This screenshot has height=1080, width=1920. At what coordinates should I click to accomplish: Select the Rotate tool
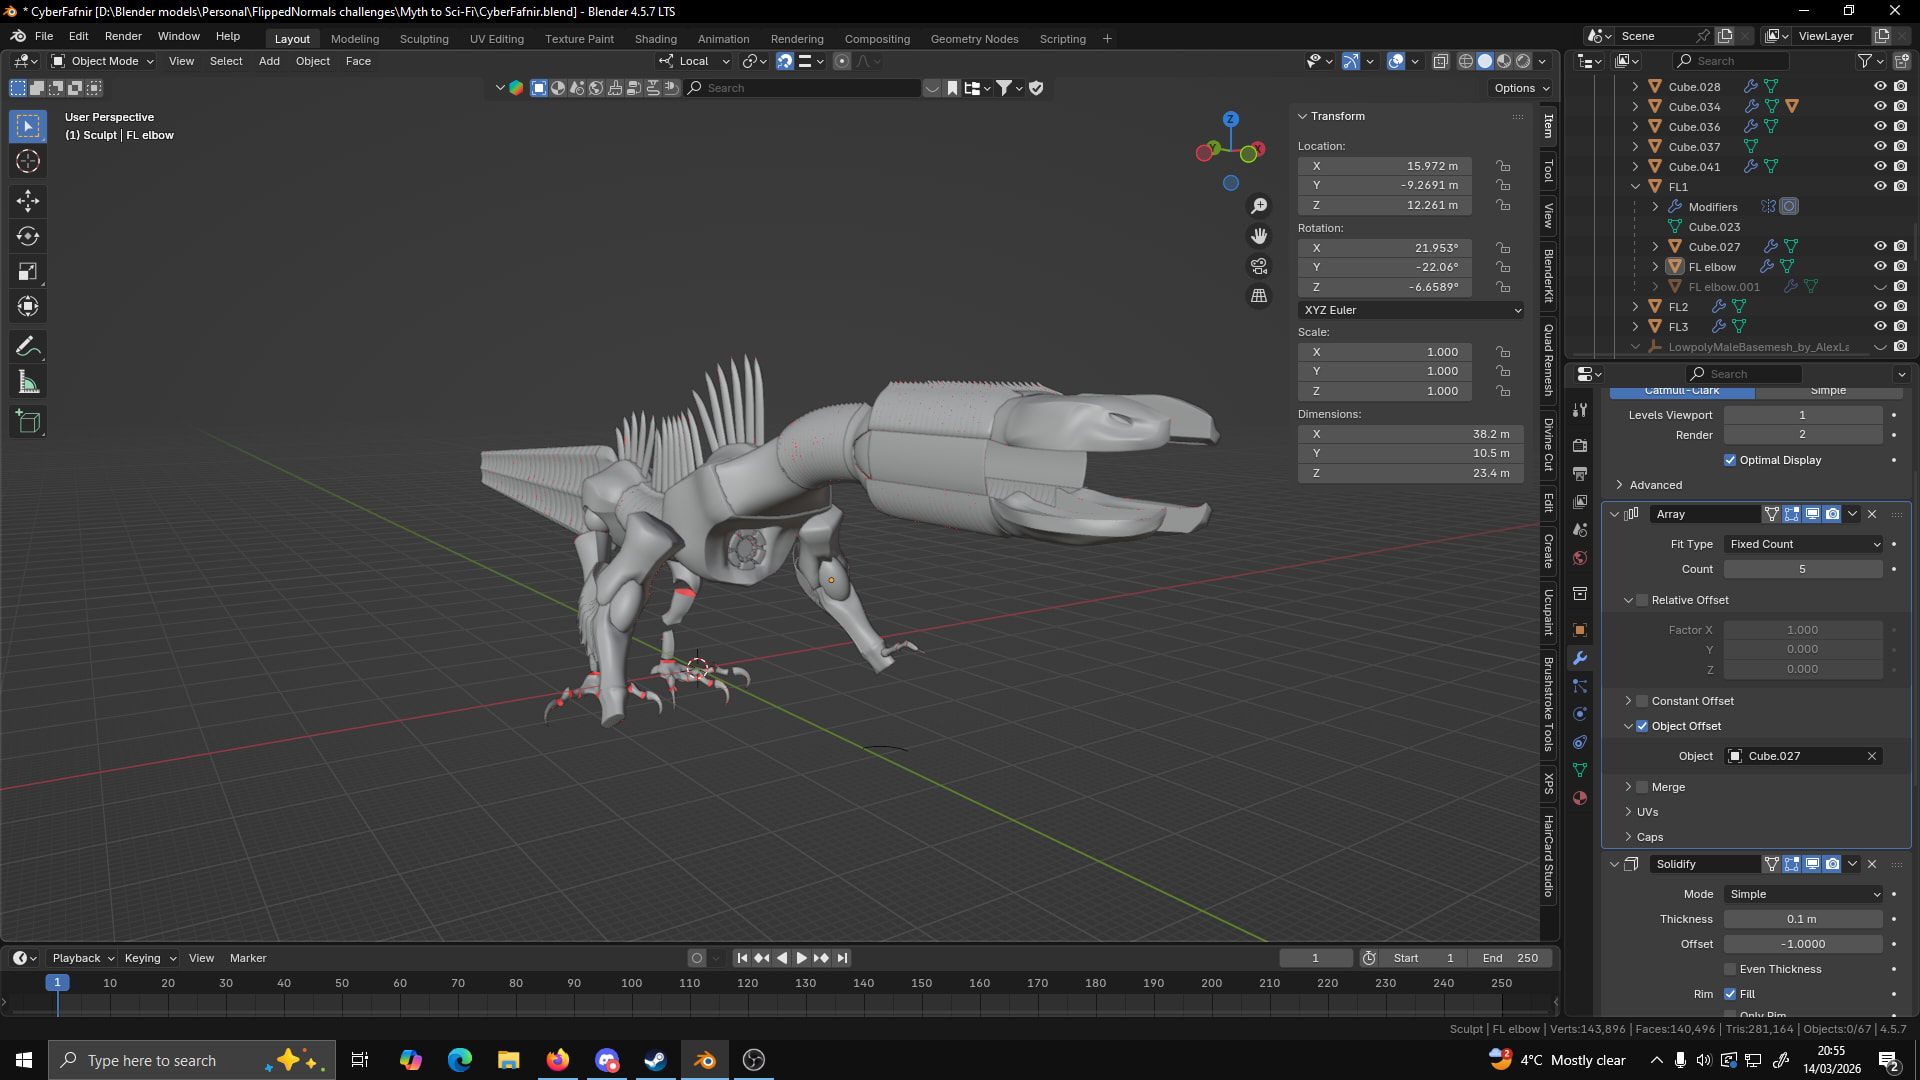point(28,236)
